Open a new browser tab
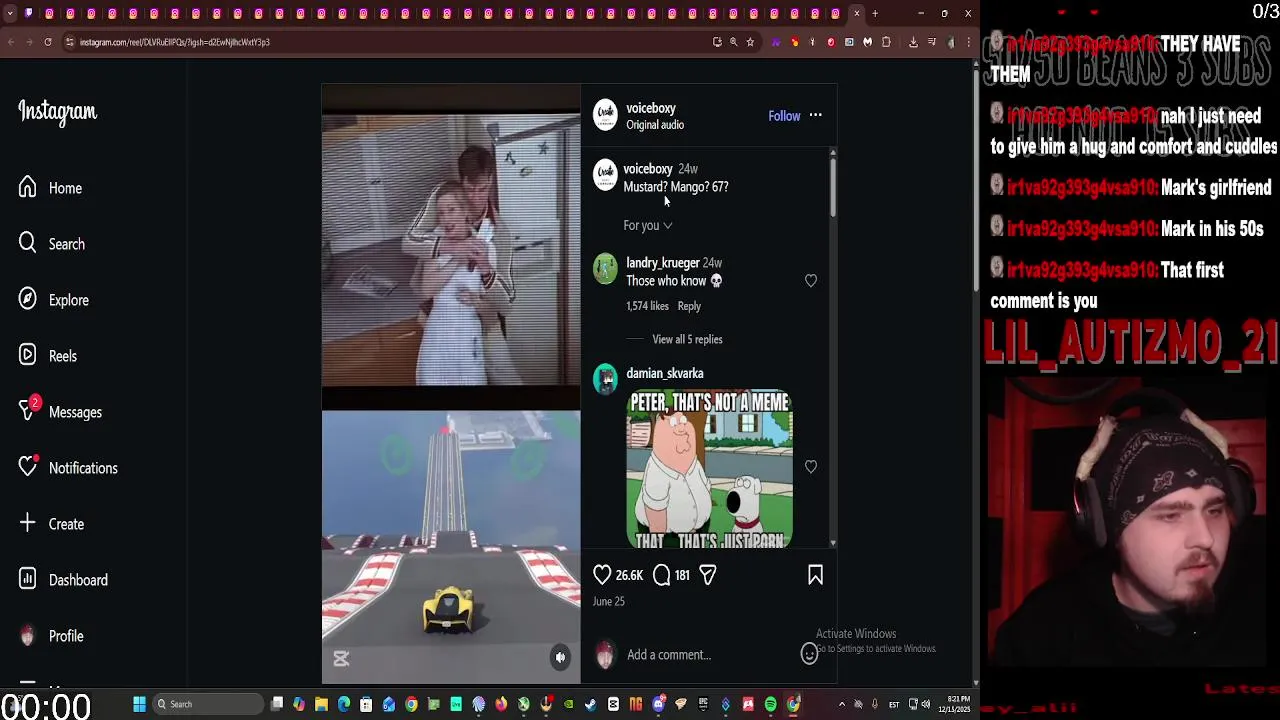This screenshot has height=720, width=1280. 875,13
